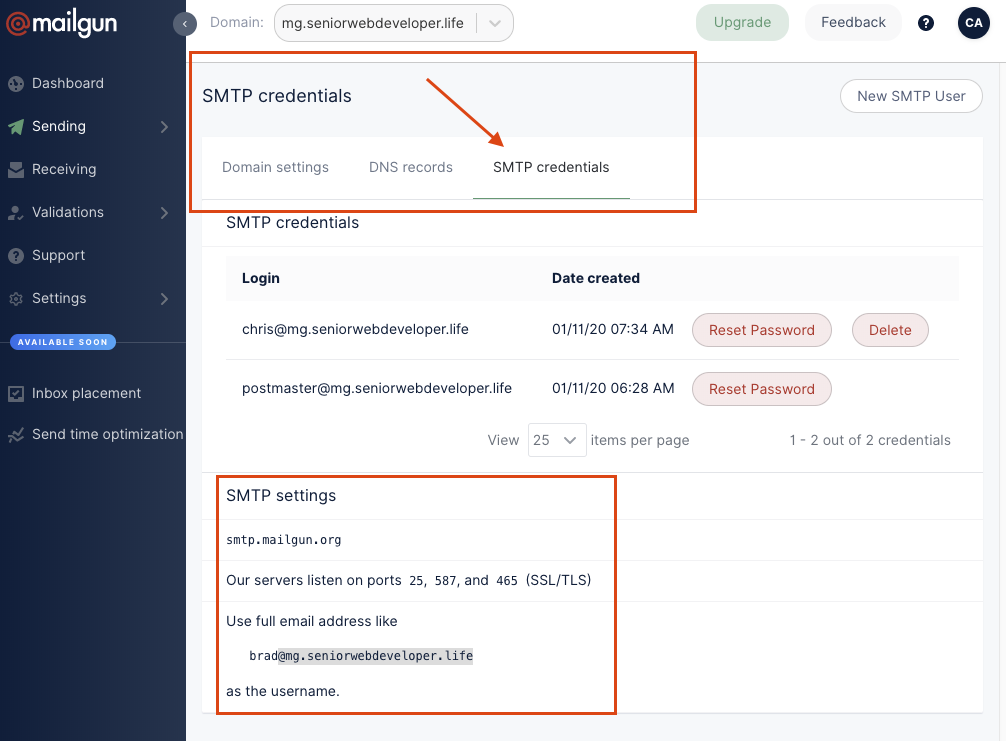Click the Receiving envelope icon

(16, 169)
